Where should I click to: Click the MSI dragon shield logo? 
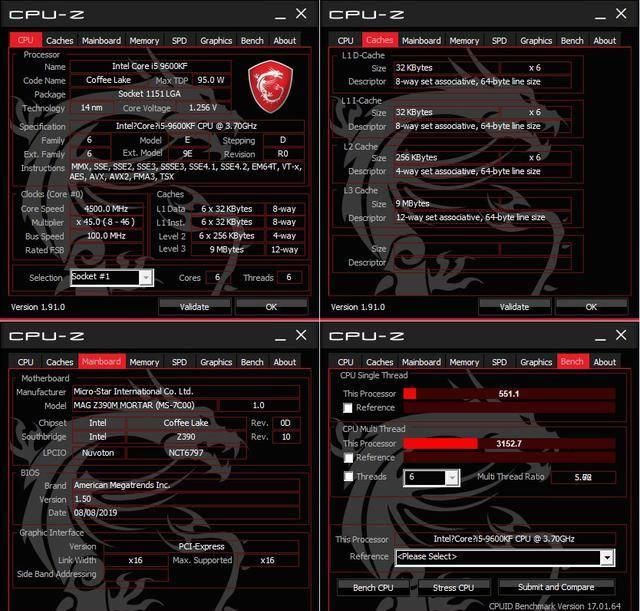(270, 87)
